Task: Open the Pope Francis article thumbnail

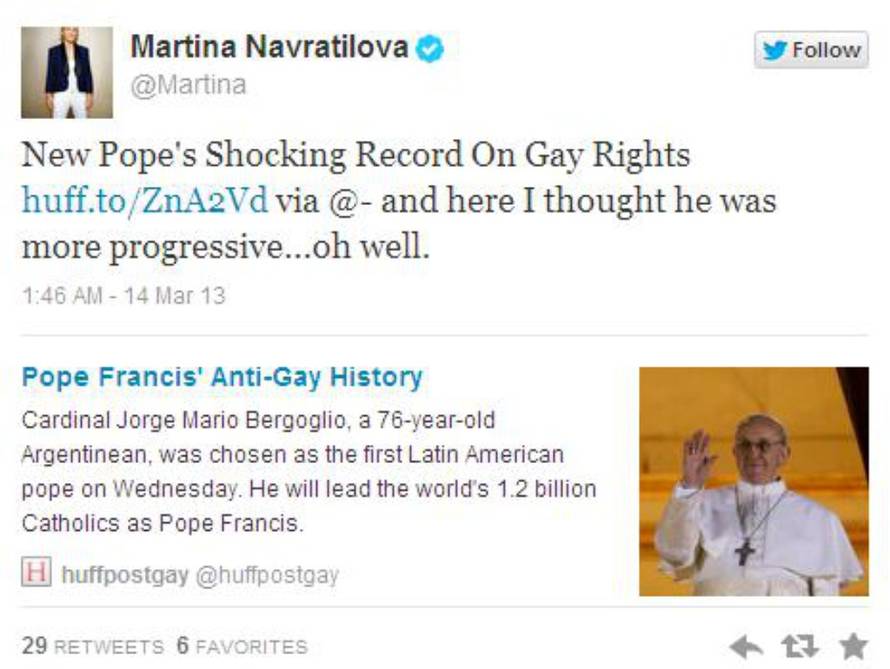Action: tap(754, 481)
